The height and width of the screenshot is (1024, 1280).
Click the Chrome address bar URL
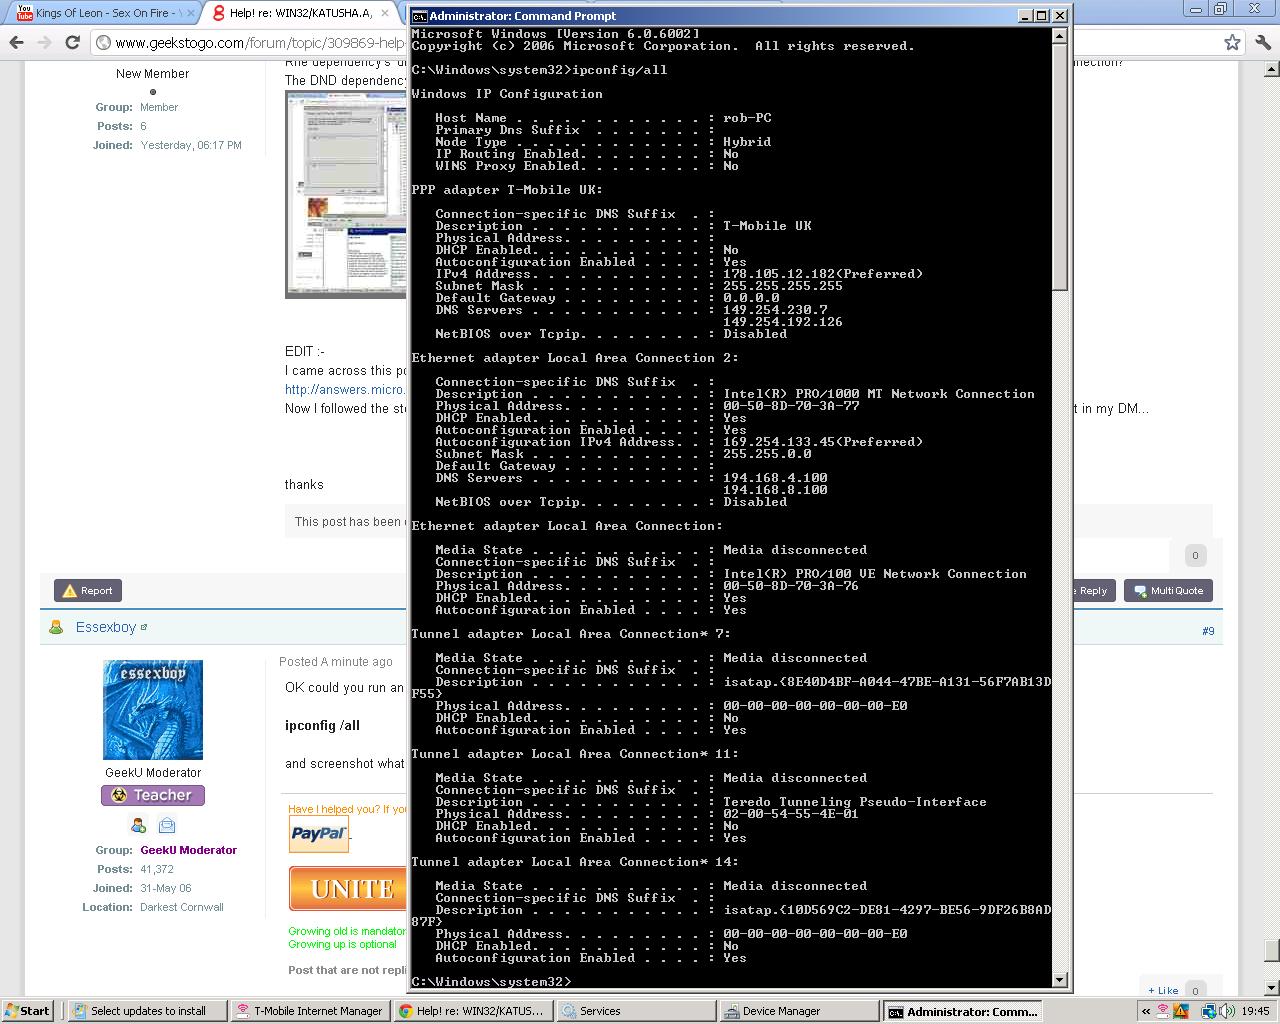tap(259, 42)
